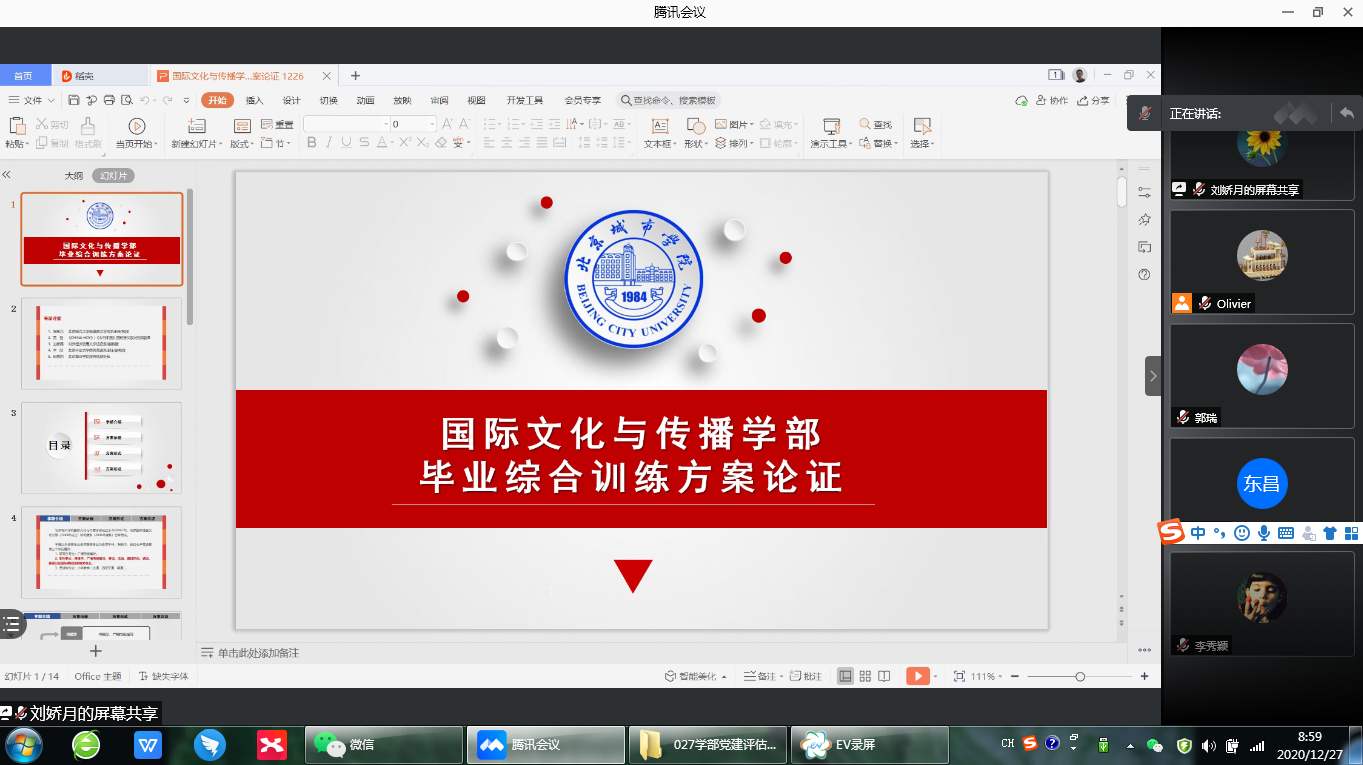This screenshot has height=765, width=1363.
Task: Switch to the 大纲 outline tab
Action: pos(74,175)
